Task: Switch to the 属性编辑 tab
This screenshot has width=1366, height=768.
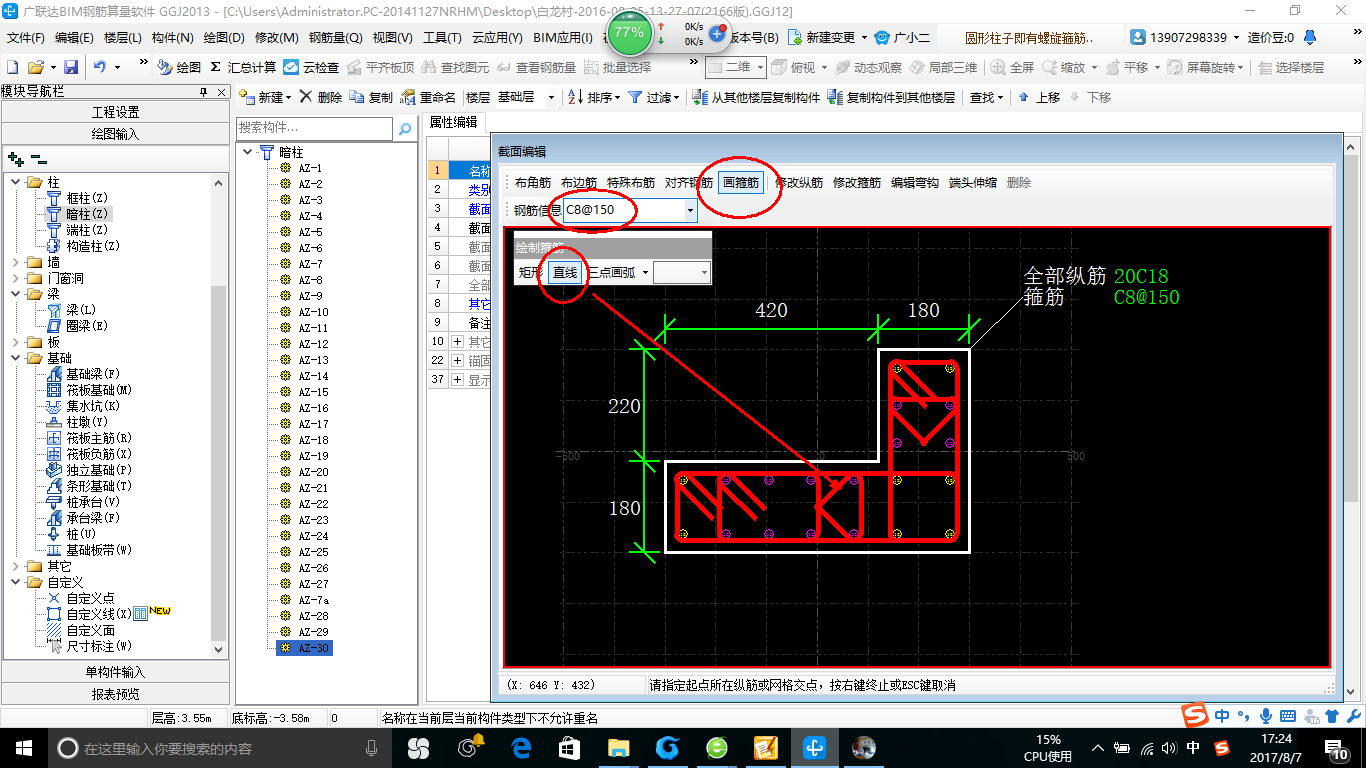Action: 454,122
